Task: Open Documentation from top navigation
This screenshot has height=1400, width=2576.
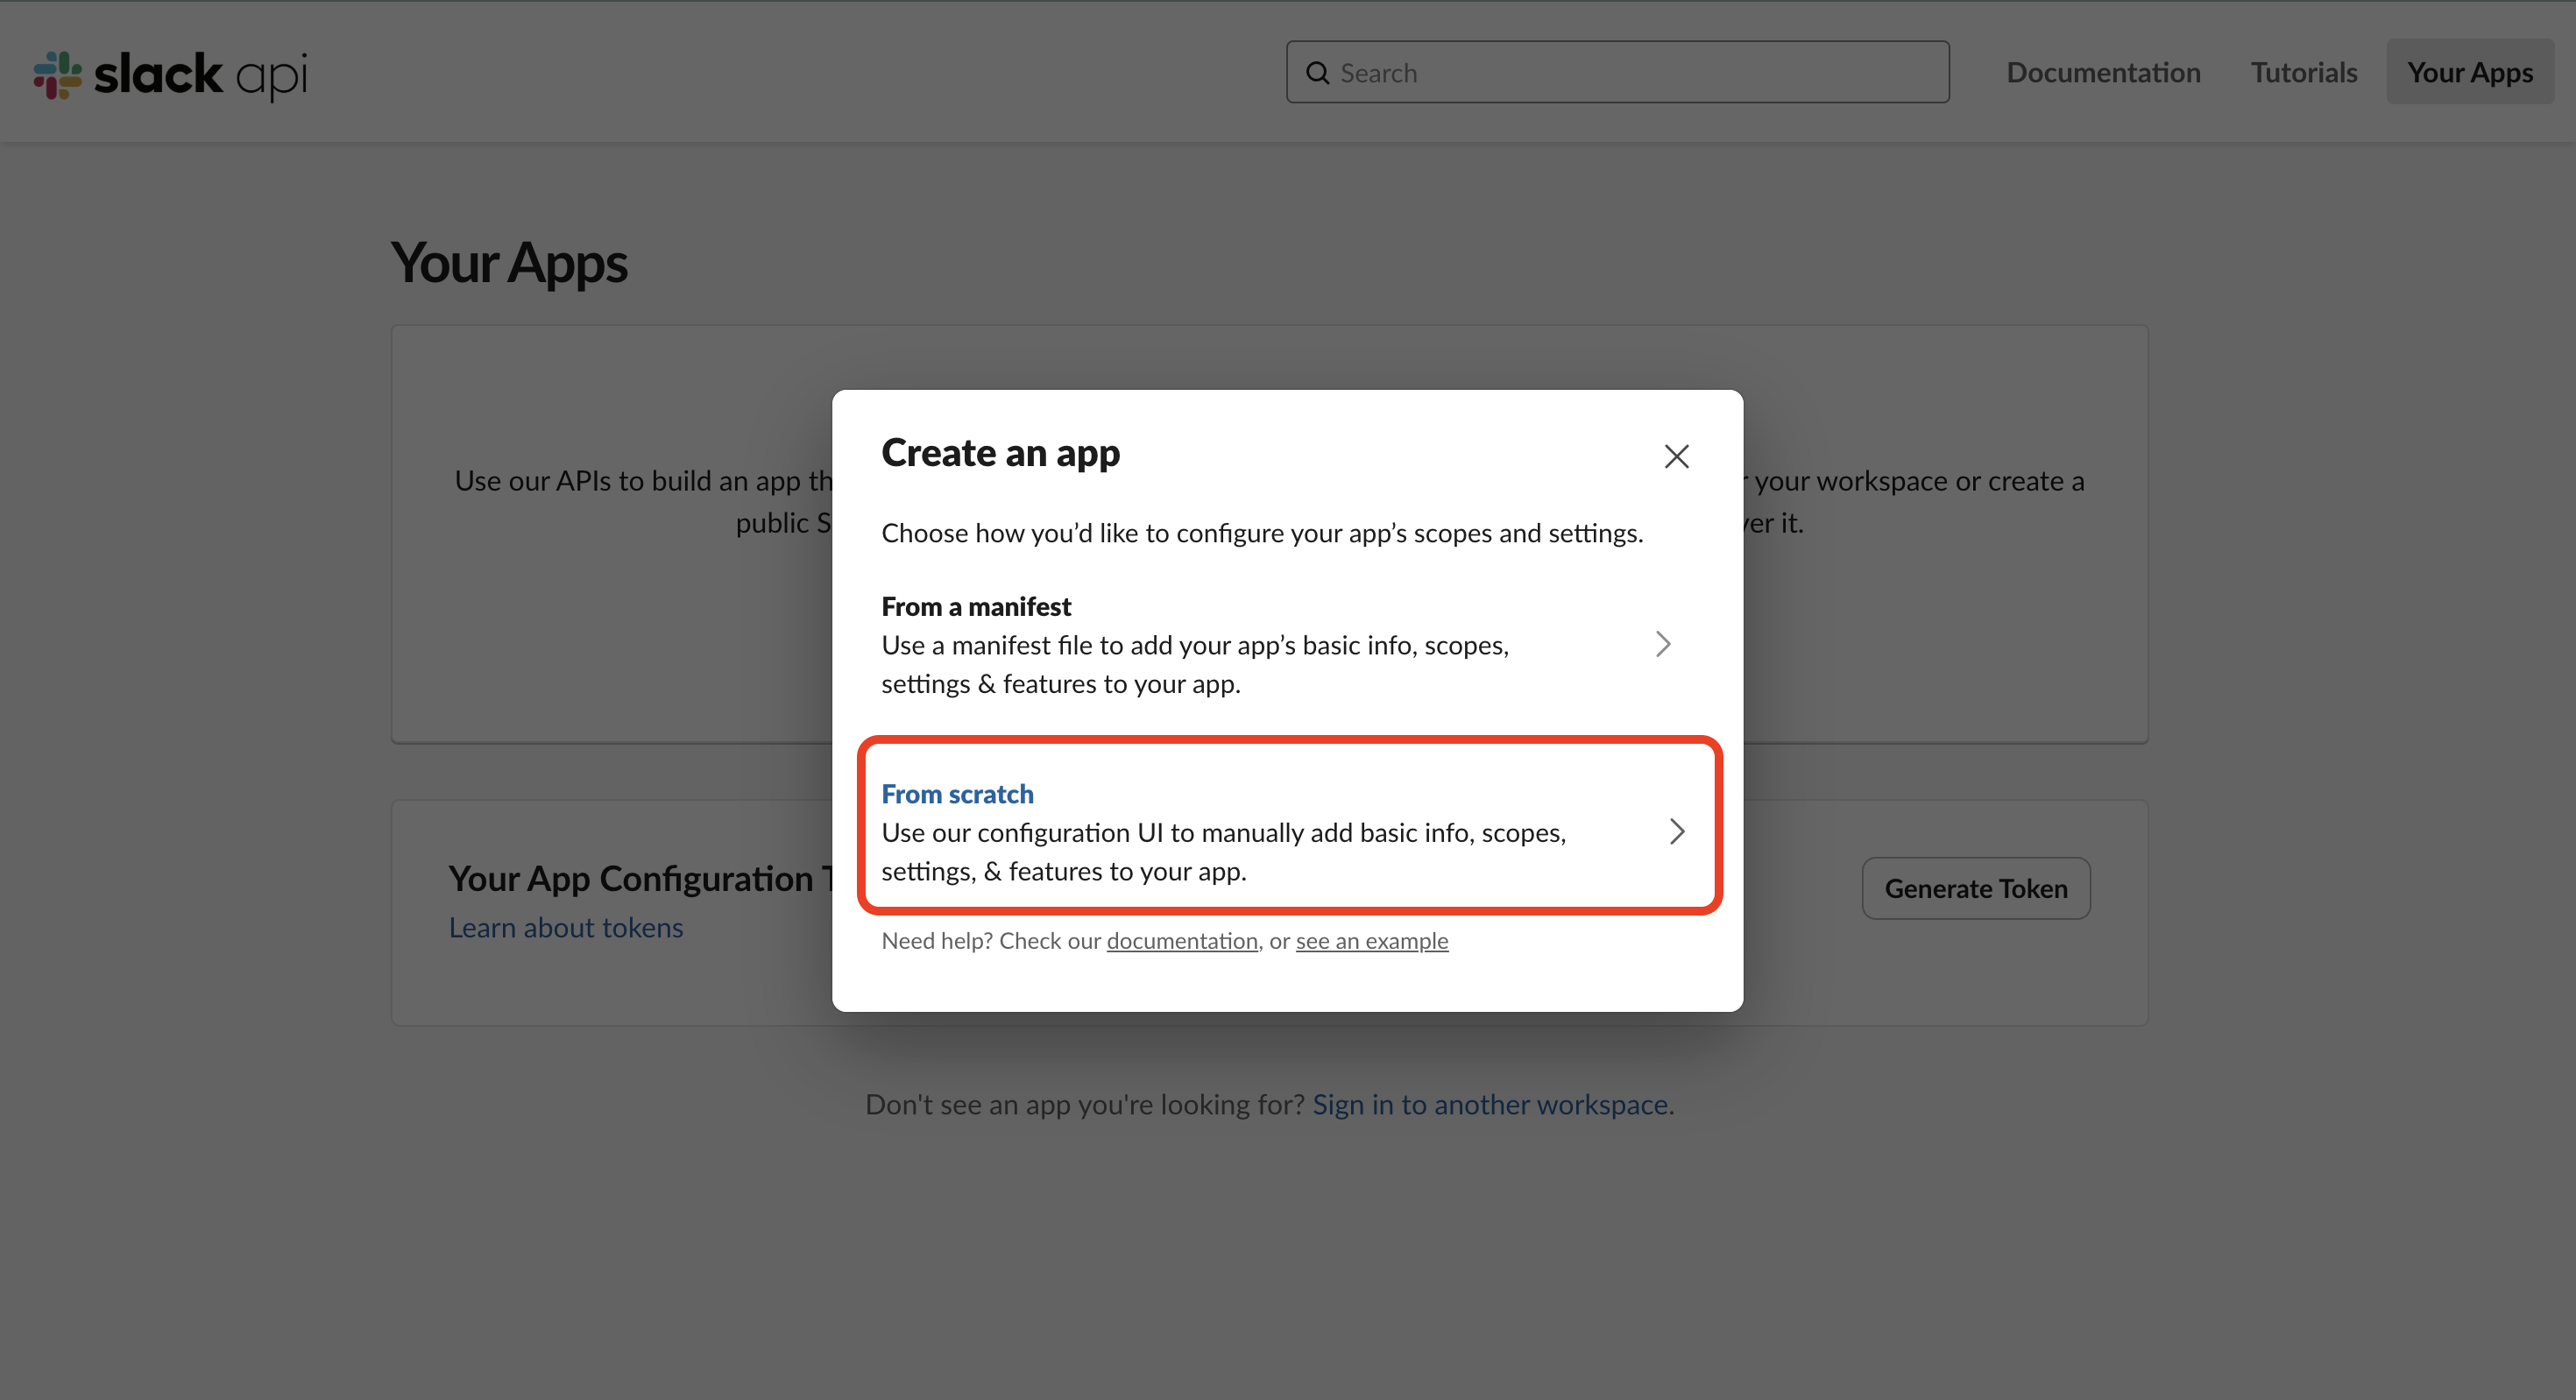Action: coord(2103,72)
